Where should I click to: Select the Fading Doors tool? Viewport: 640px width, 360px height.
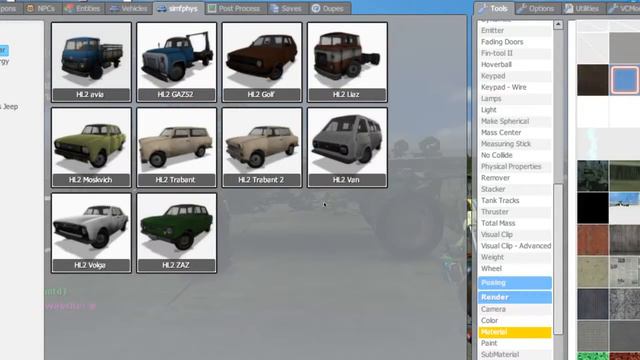click(515, 42)
